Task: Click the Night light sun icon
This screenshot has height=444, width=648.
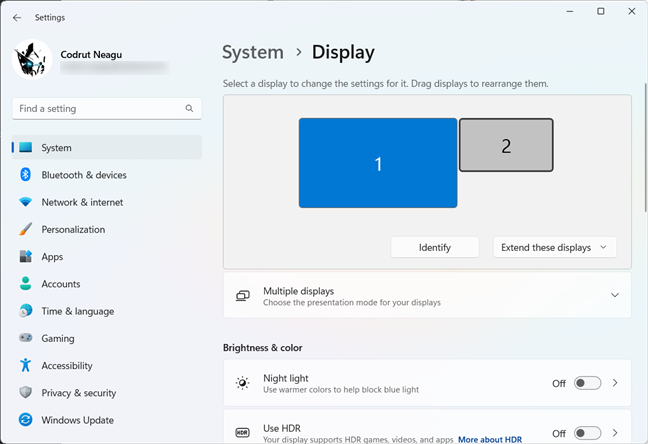Action: [243, 383]
